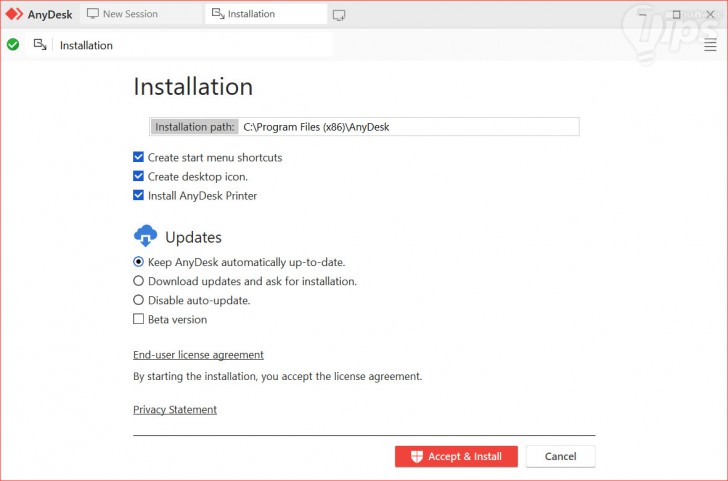Toggle Install AnyDesk Printer checkbox
The image size is (728, 481).
(138, 195)
